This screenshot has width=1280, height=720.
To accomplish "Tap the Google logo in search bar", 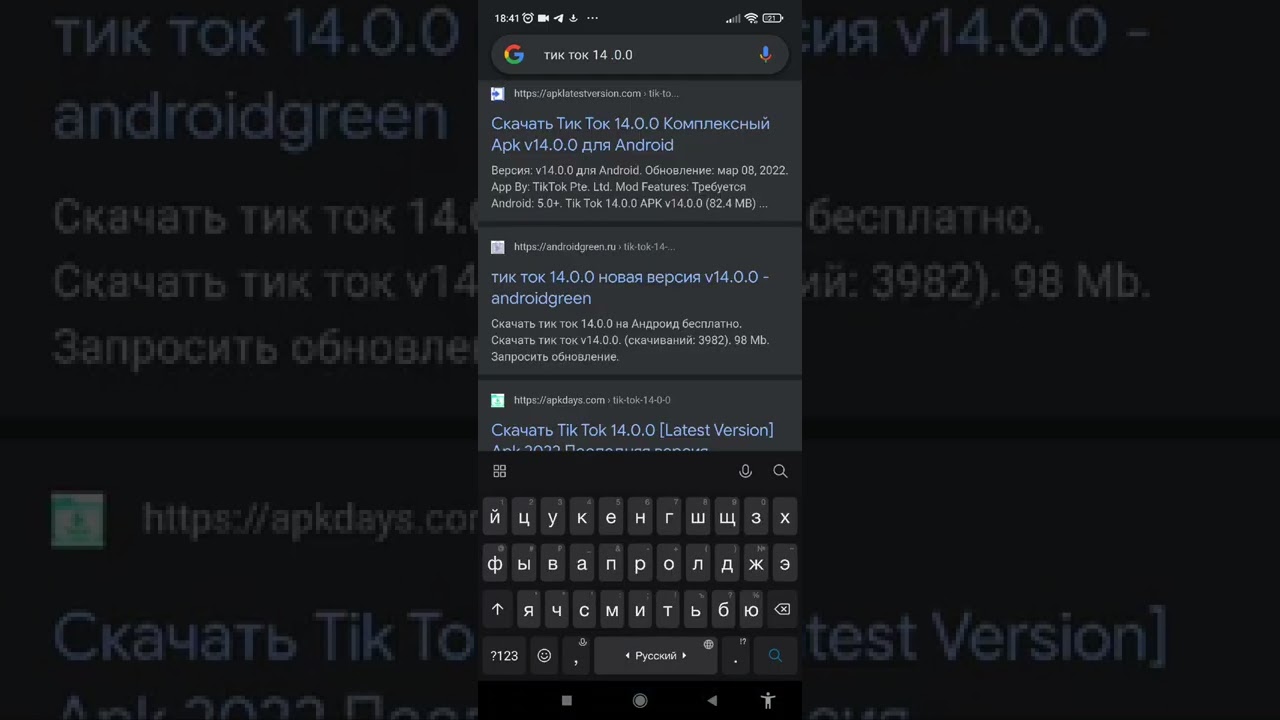I will click(x=514, y=55).
